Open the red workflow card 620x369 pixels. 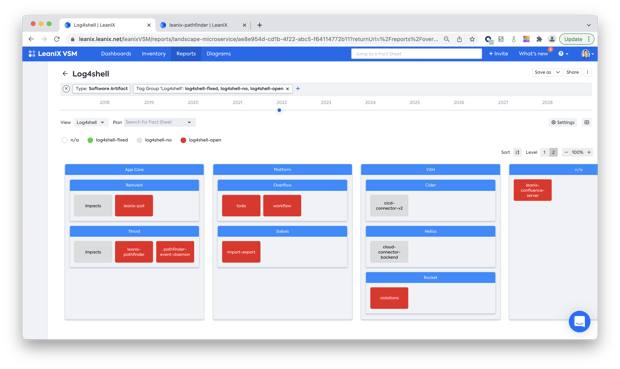coord(282,206)
